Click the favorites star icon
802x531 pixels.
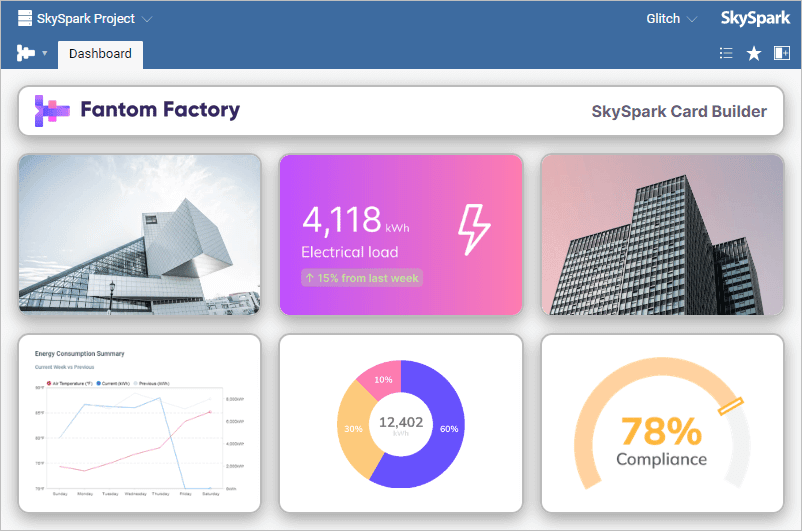(753, 53)
